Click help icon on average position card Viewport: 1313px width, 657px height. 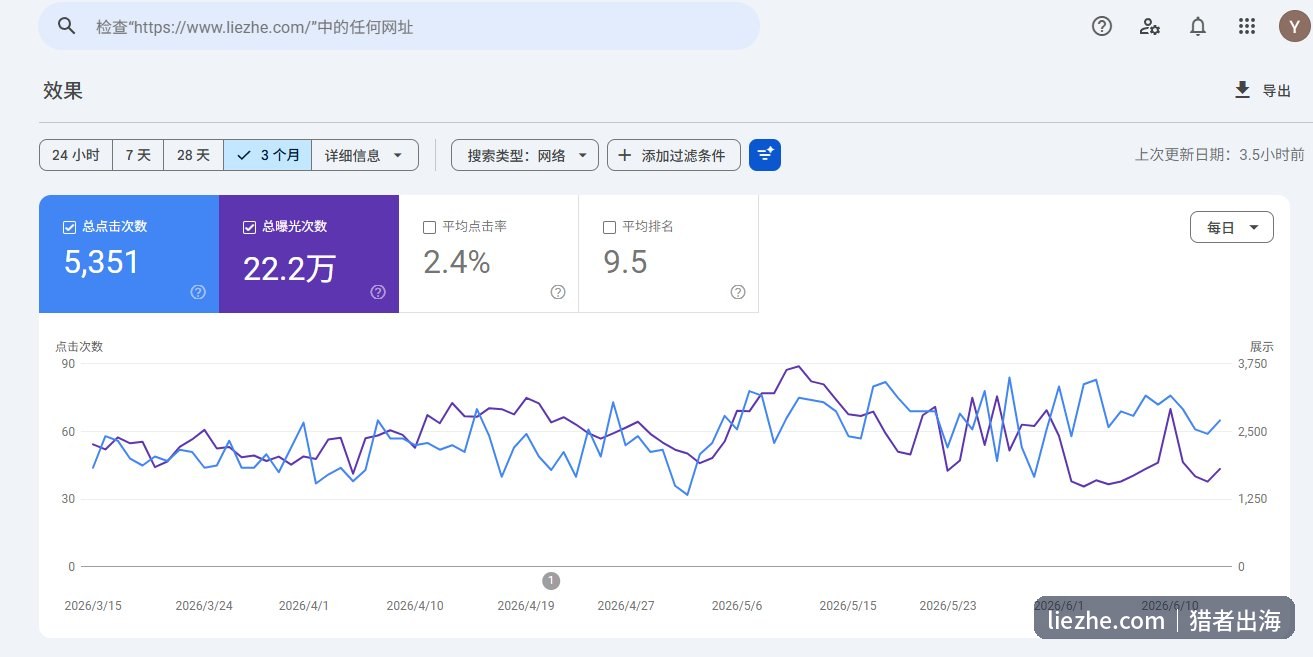738,292
